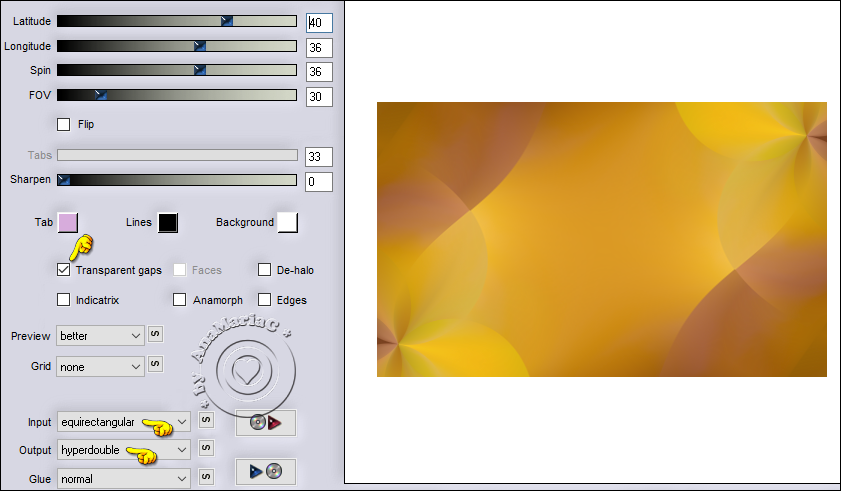Click the S button next to Preview dropdown
The height and width of the screenshot is (491, 841).
coord(155,335)
